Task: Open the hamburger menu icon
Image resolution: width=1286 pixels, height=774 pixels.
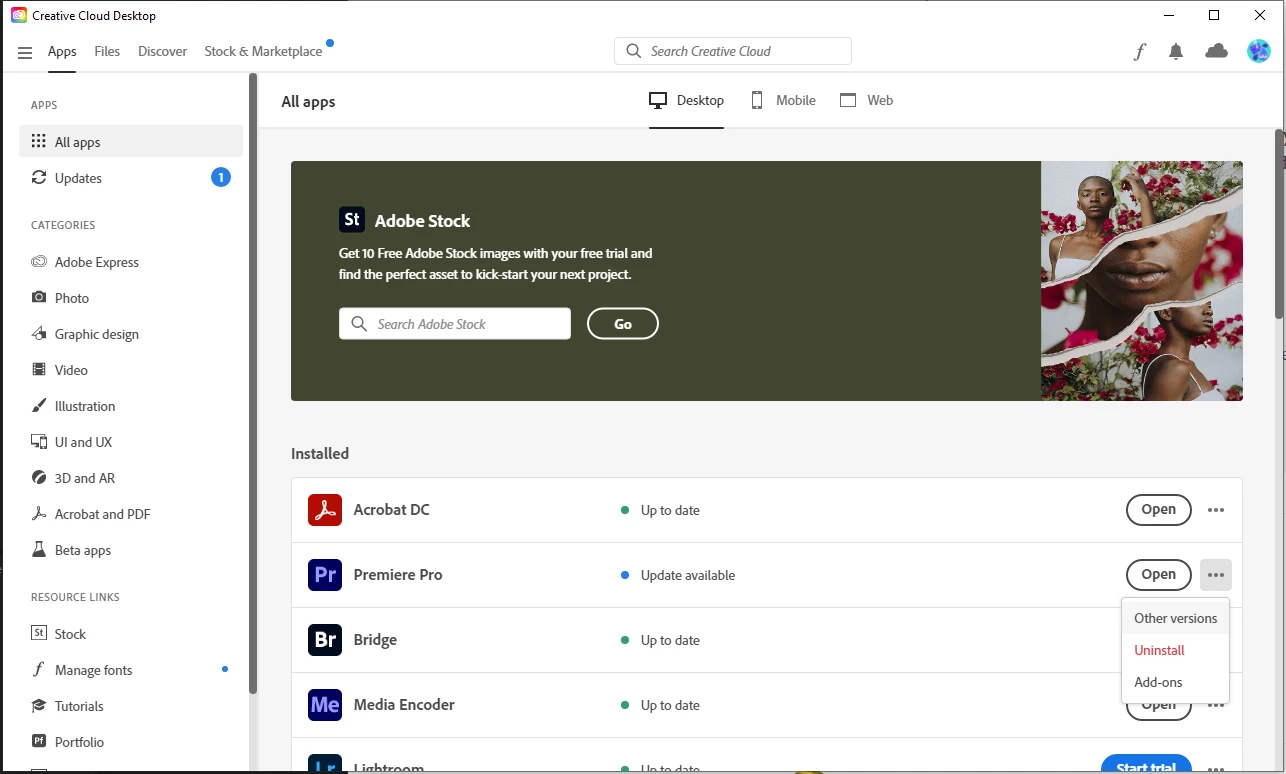Action: tap(25, 52)
